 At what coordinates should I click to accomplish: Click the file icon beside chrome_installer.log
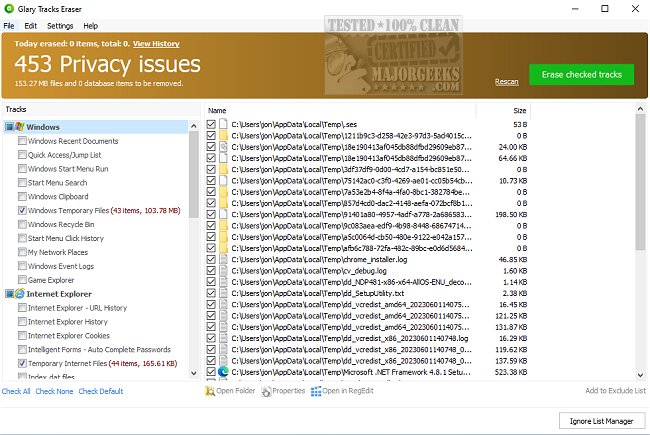click(224, 259)
